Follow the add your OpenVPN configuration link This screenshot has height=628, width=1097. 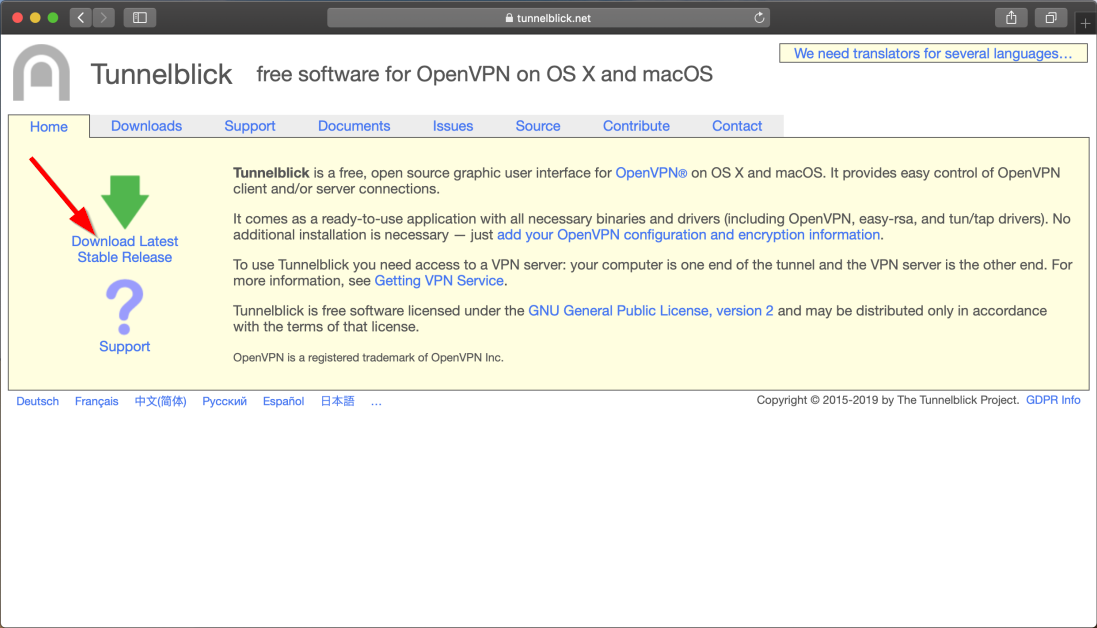click(x=688, y=235)
